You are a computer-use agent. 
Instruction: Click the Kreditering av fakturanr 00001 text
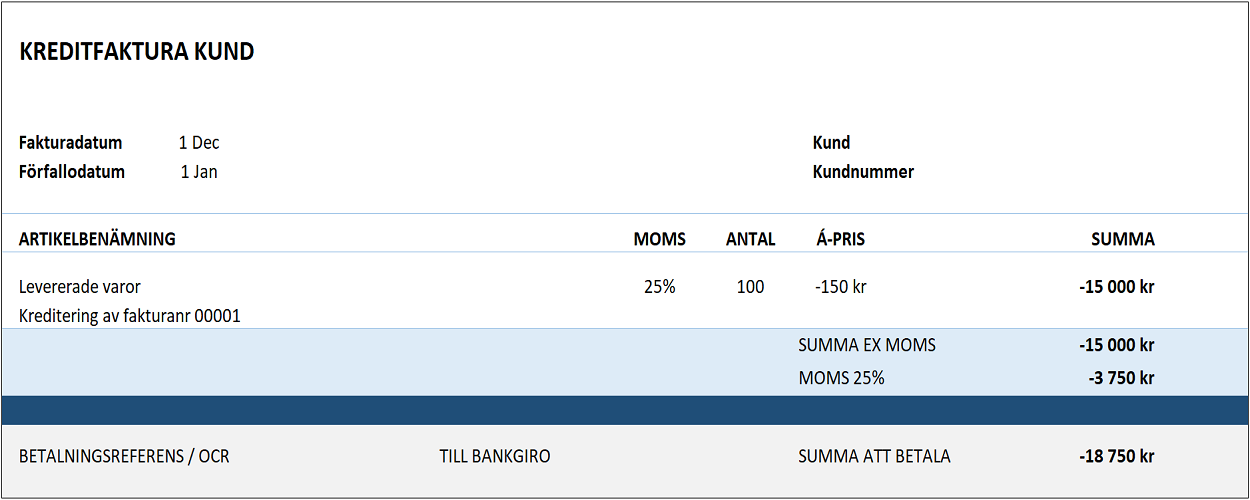click(130, 316)
